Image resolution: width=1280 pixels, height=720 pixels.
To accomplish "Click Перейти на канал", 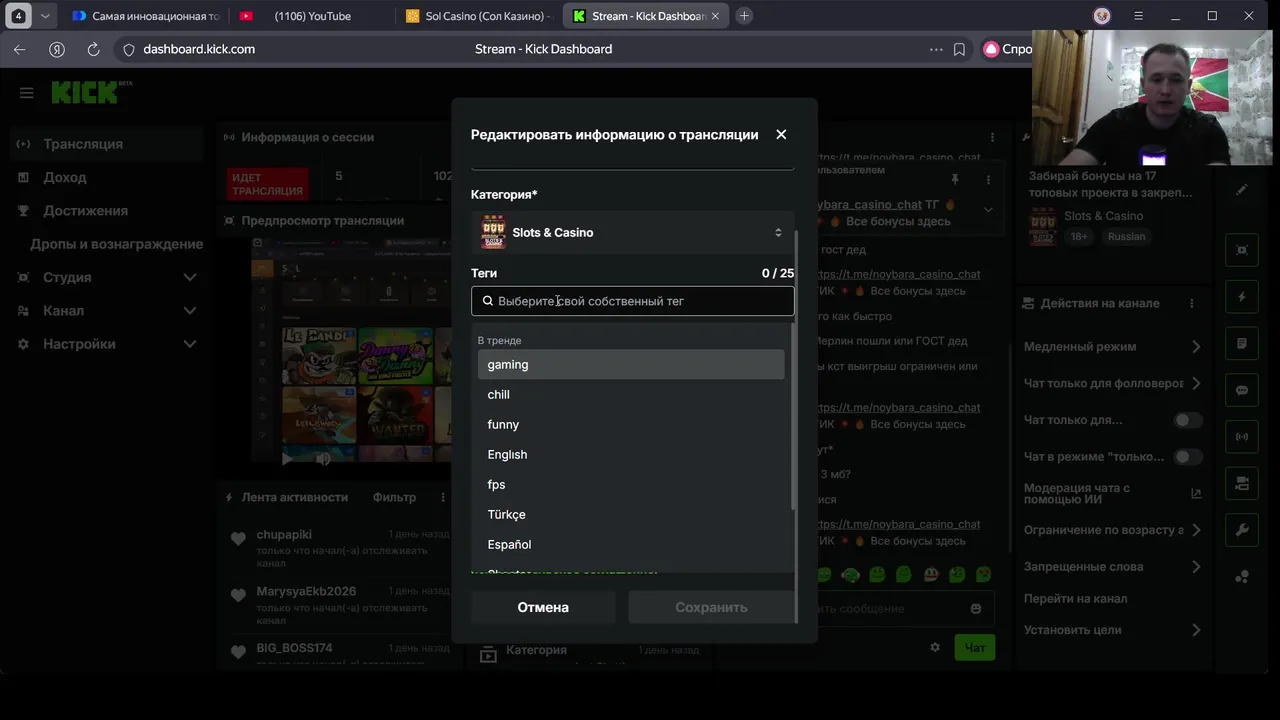I will pyautogui.click(x=1075, y=599).
